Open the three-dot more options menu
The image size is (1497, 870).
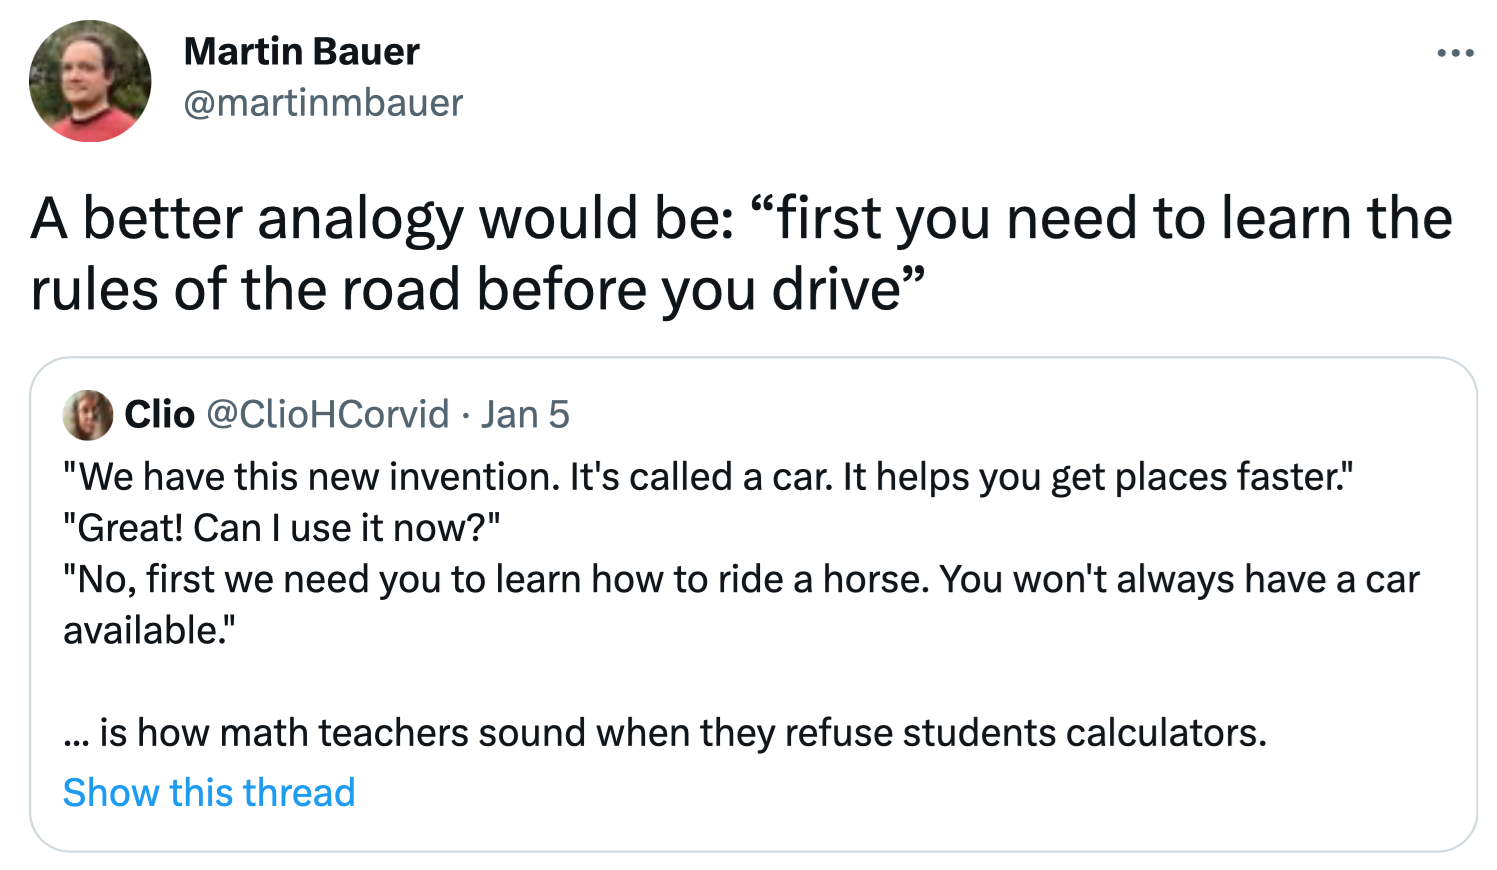click(x=1455, y=53)
